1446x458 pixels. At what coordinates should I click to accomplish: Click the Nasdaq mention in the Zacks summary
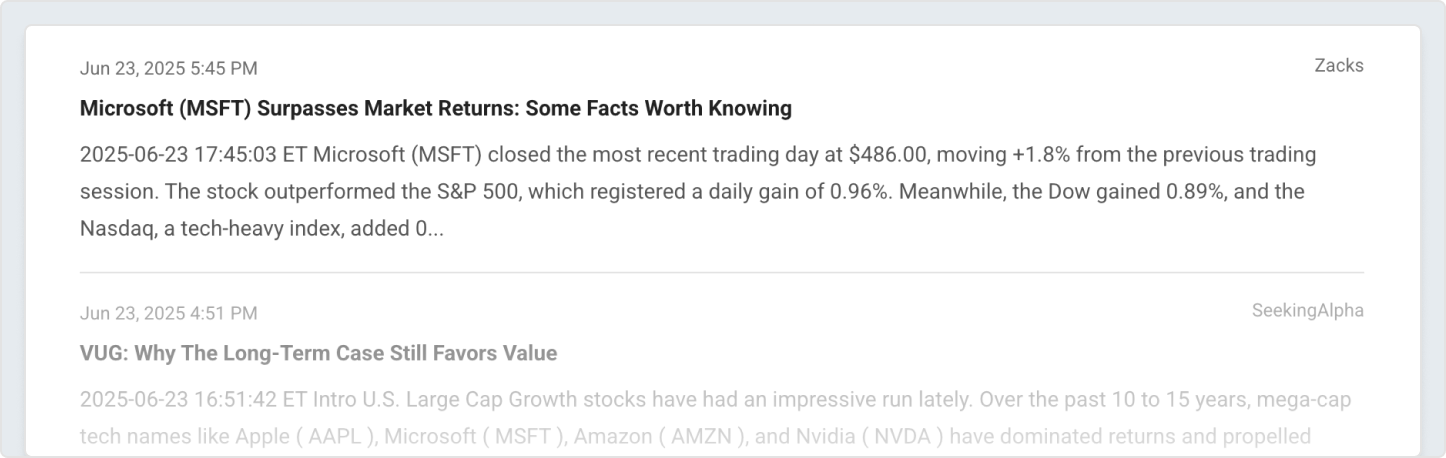click(x=113, y=228)
